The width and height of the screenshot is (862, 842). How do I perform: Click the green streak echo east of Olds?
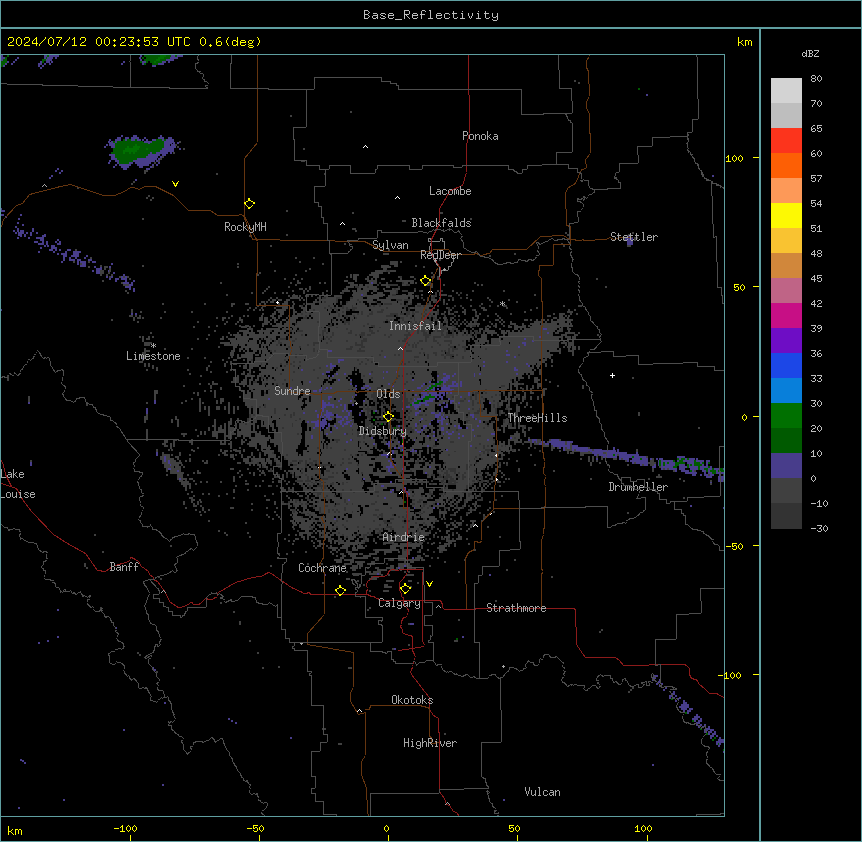(x=428, y=392)
